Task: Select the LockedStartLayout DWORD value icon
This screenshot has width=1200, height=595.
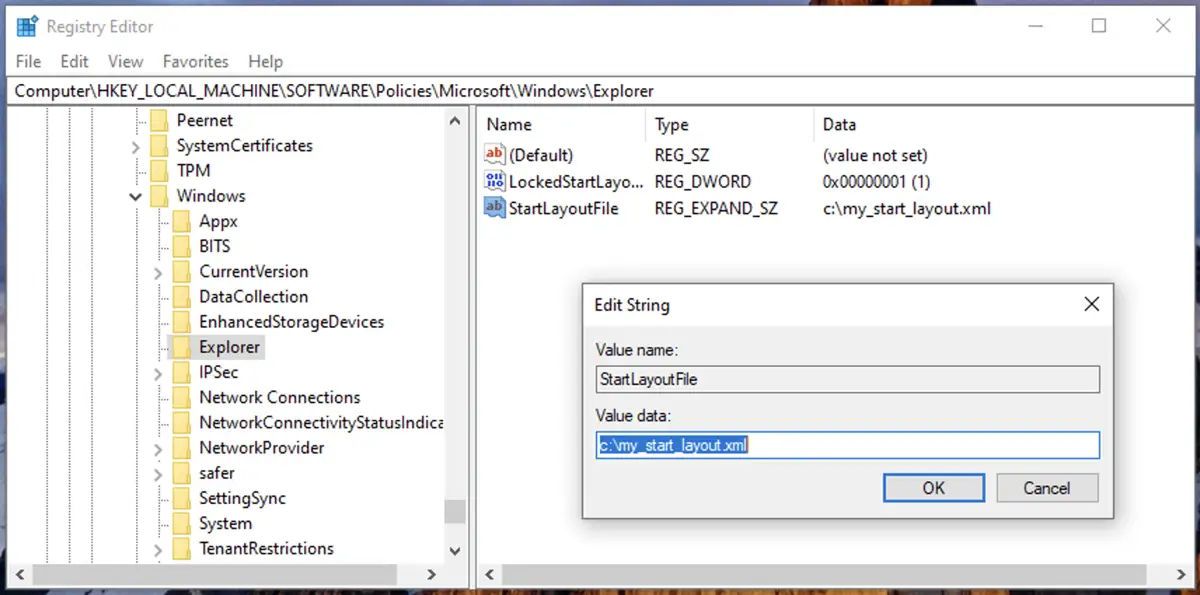Action: (x=494, y=182)
